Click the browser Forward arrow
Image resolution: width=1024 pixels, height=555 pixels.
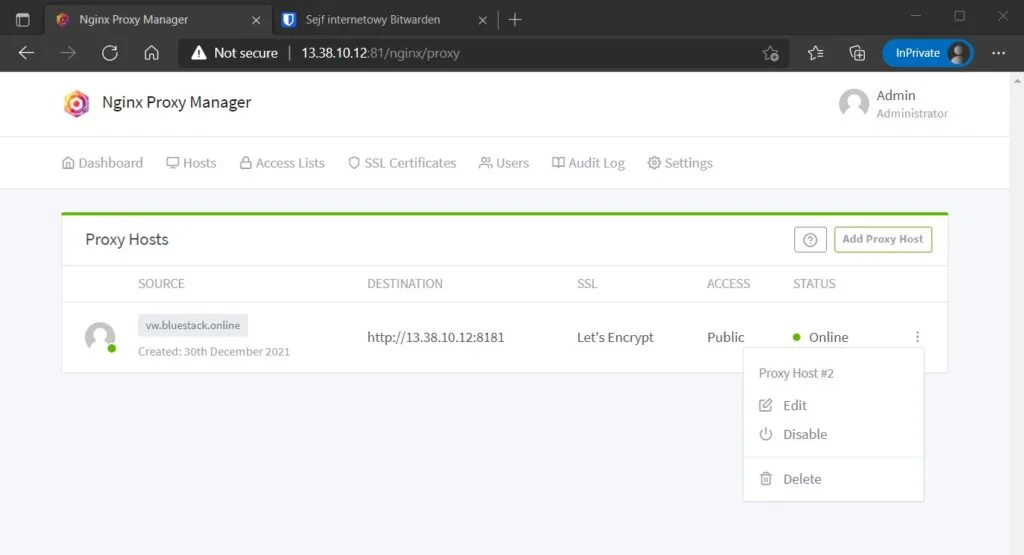pyautogui.click(x=68, y=53)
